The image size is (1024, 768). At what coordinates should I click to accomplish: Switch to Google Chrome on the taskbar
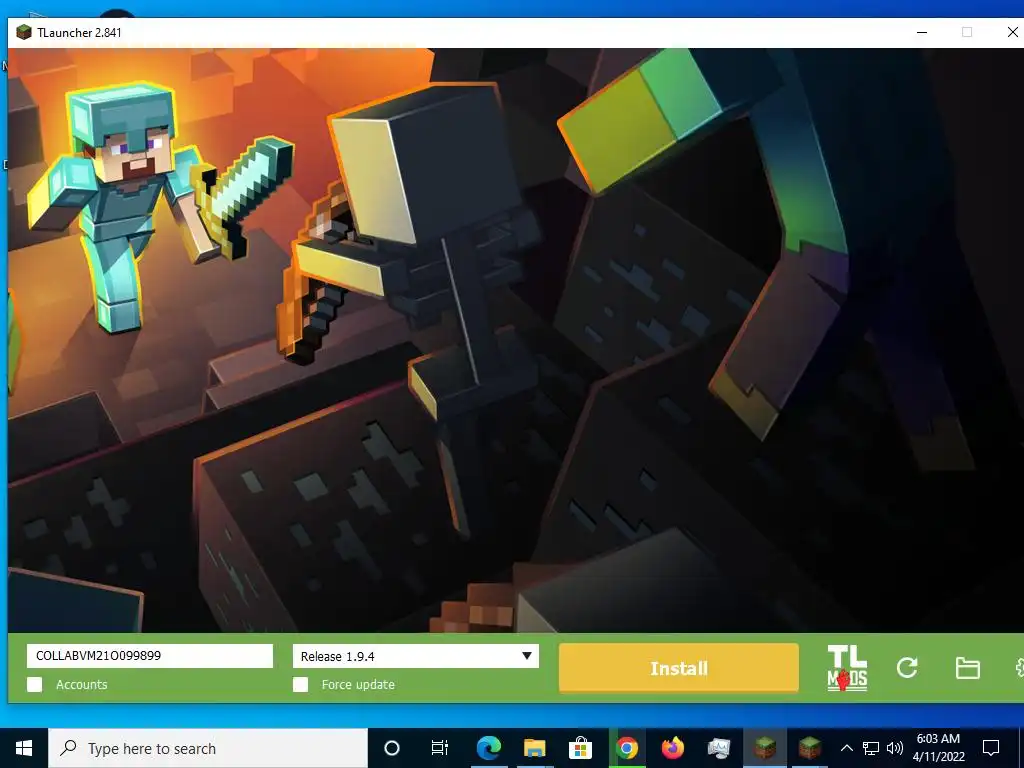point(626,748)
